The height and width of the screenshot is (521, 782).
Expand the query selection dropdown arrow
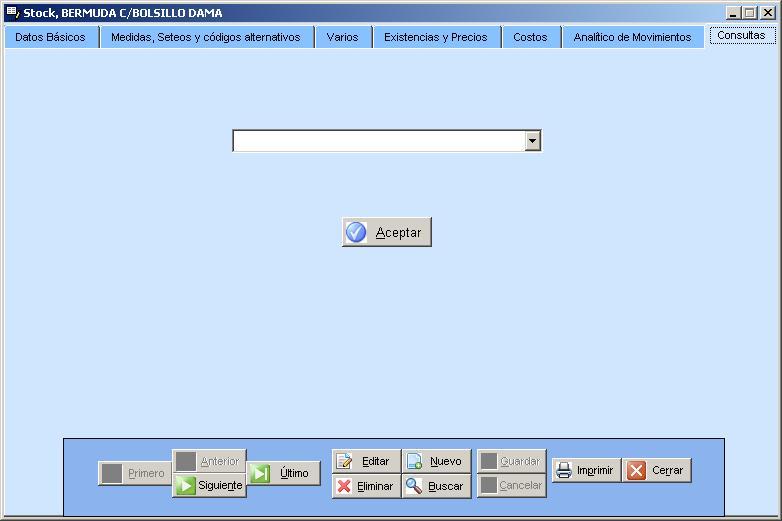532,141
